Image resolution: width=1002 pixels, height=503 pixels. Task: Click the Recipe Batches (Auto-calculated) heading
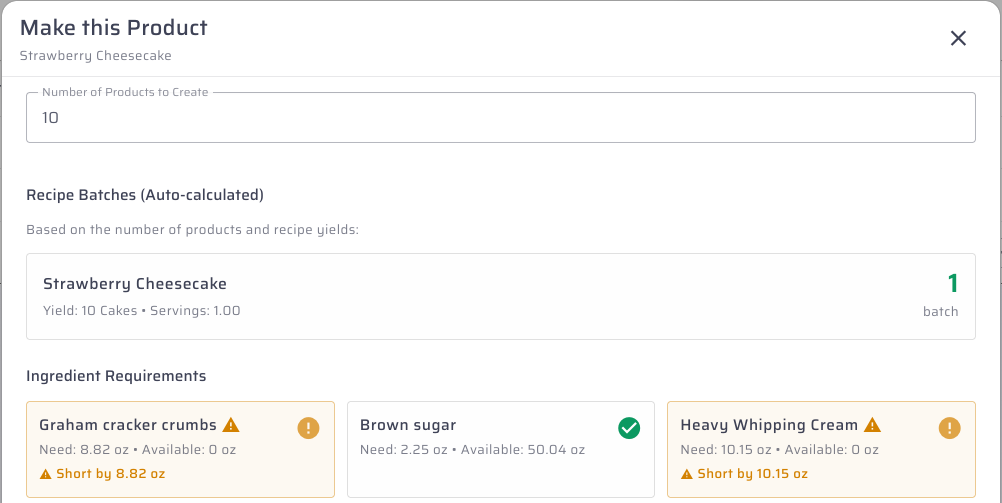(x=145, y=194)
